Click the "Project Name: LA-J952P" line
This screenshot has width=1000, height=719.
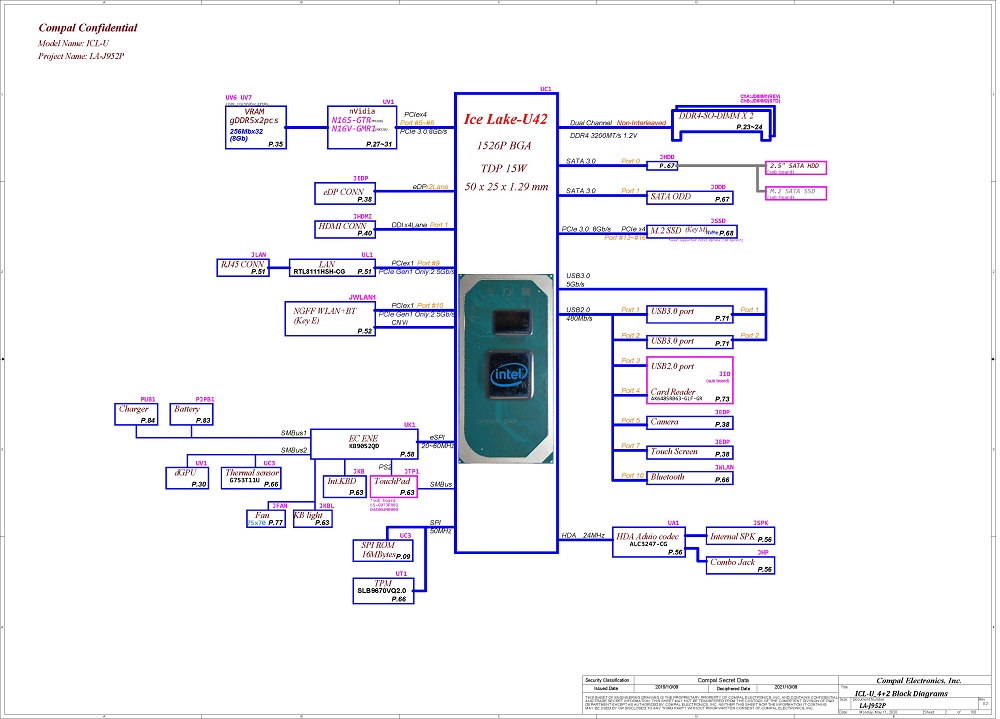click(x=81, y=56)
